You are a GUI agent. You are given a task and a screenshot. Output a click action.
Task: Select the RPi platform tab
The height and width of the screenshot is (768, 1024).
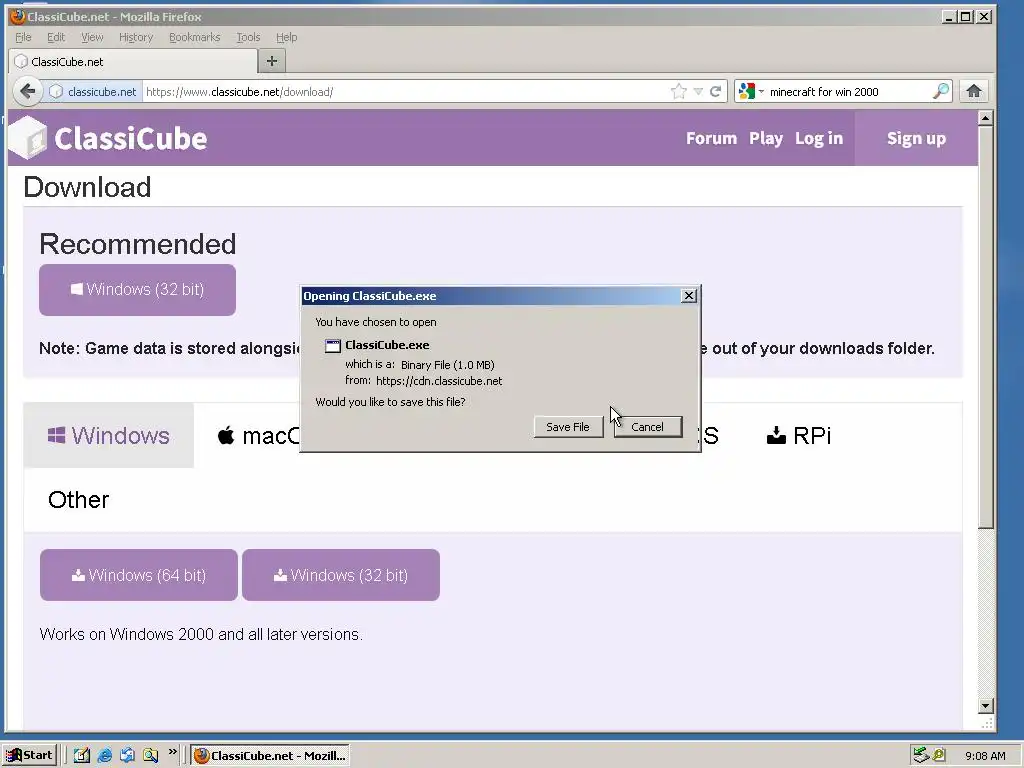pos(799,435)
